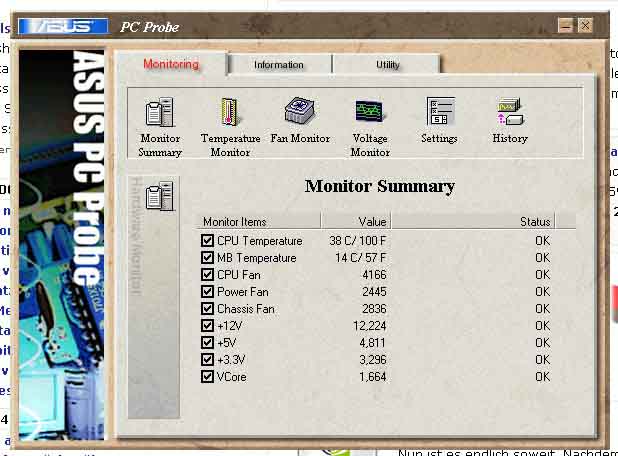Image resolution: width=618 pixels, height=456 pixels.
Task: Open the History icon
Action: click(510, 112)
